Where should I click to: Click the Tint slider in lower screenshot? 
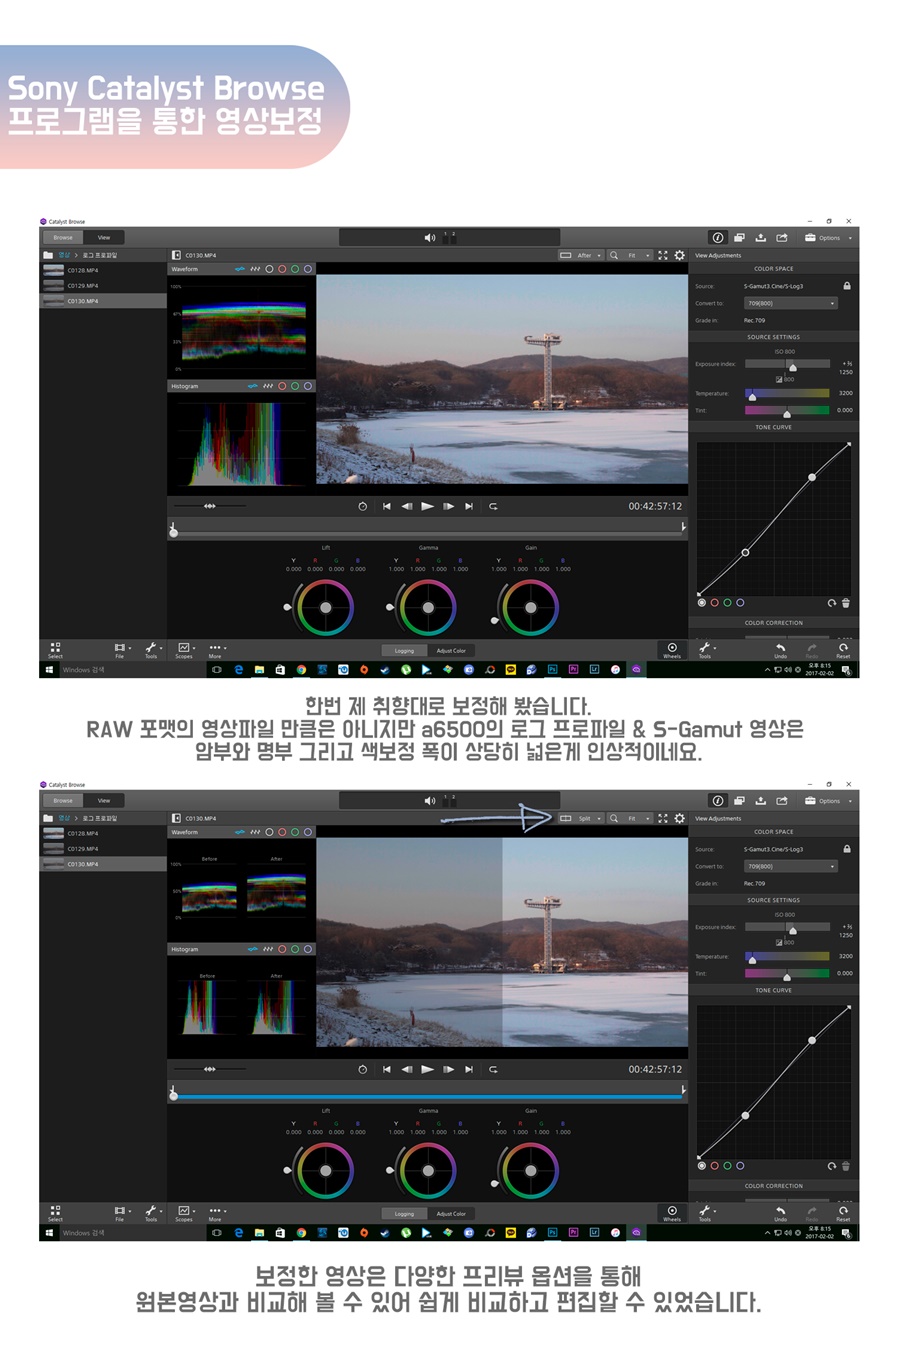787,973
